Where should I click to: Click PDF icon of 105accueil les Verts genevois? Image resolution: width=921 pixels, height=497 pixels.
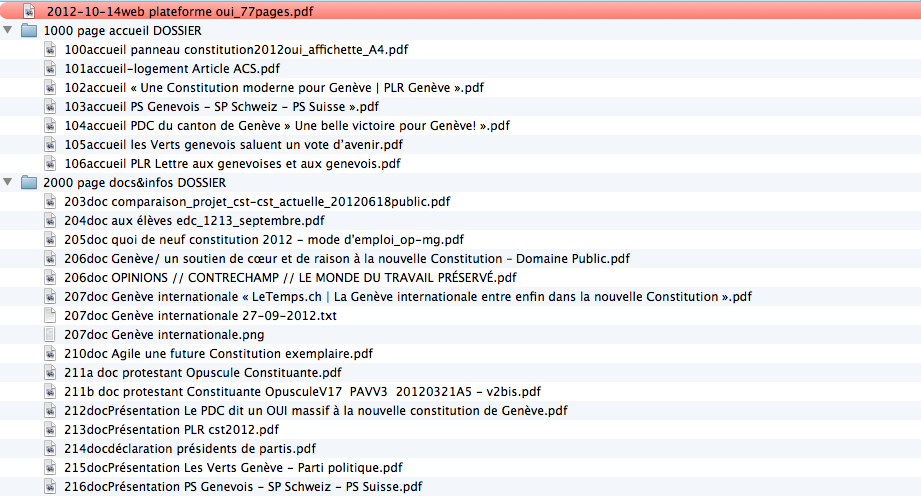pyautogui.click(x=51, y=145)
